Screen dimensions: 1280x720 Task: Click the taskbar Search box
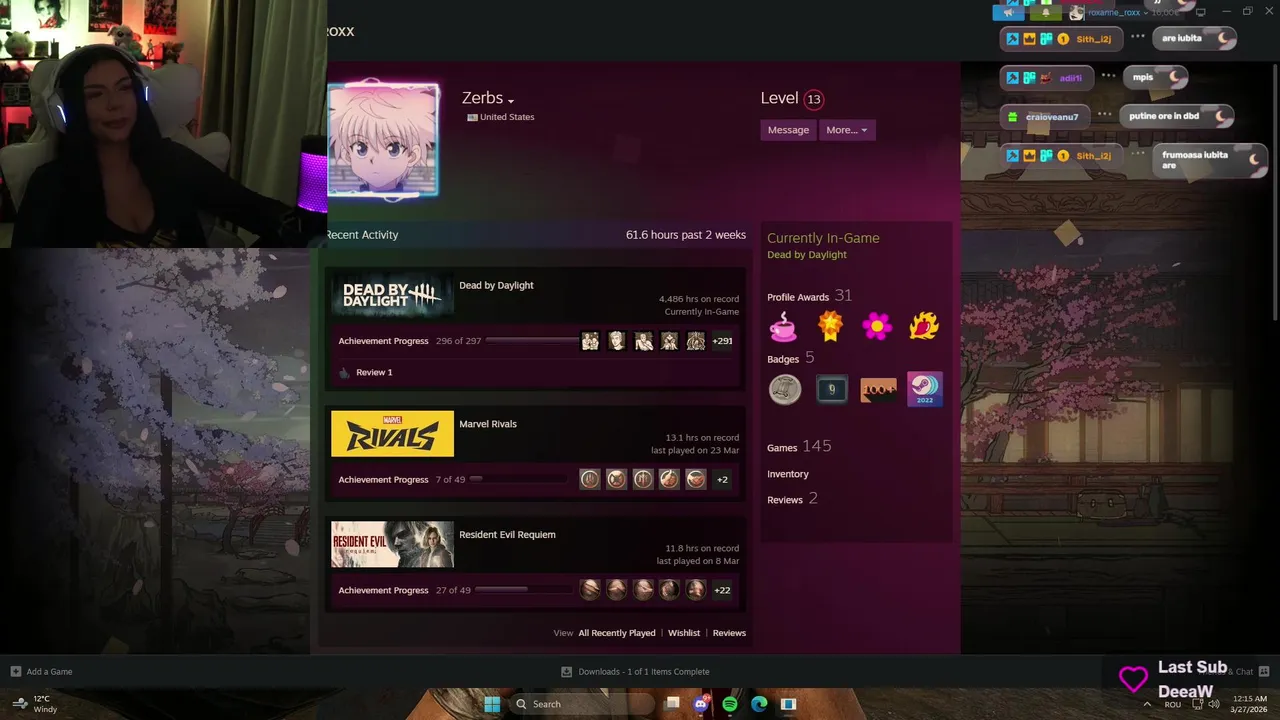click(581, 704)
